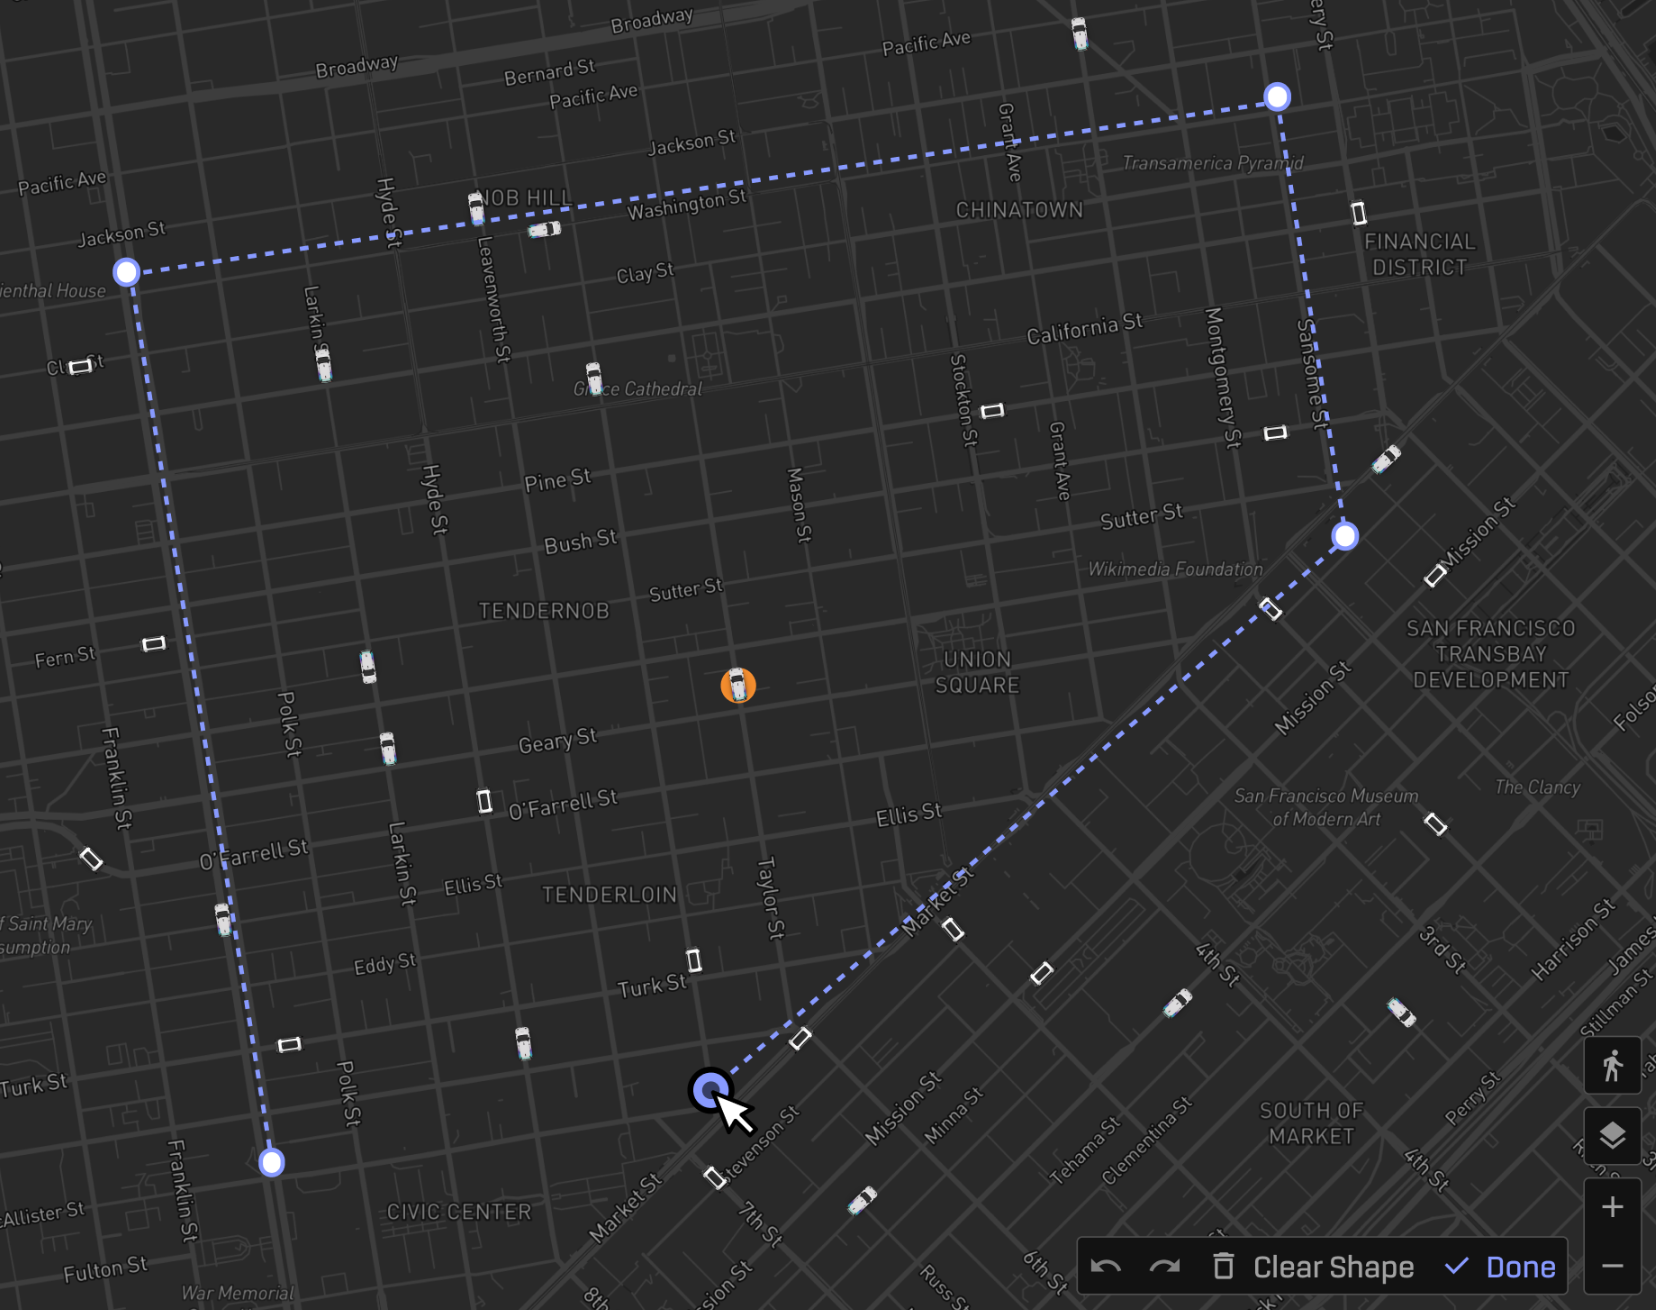The height and width of the screenshot is (1310, 1656).
Task: Click the trash icon next to Clear Shape
Action: [x=1224, y=1266]
